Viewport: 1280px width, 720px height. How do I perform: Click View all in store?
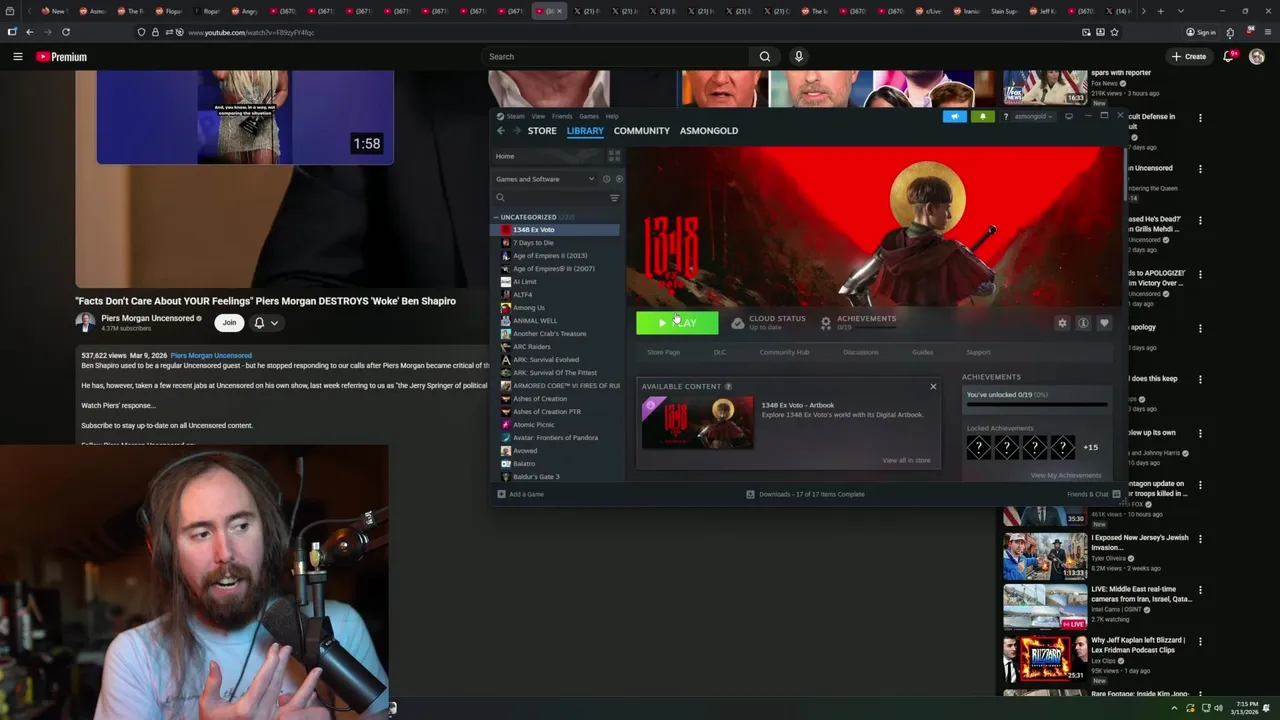906,460
